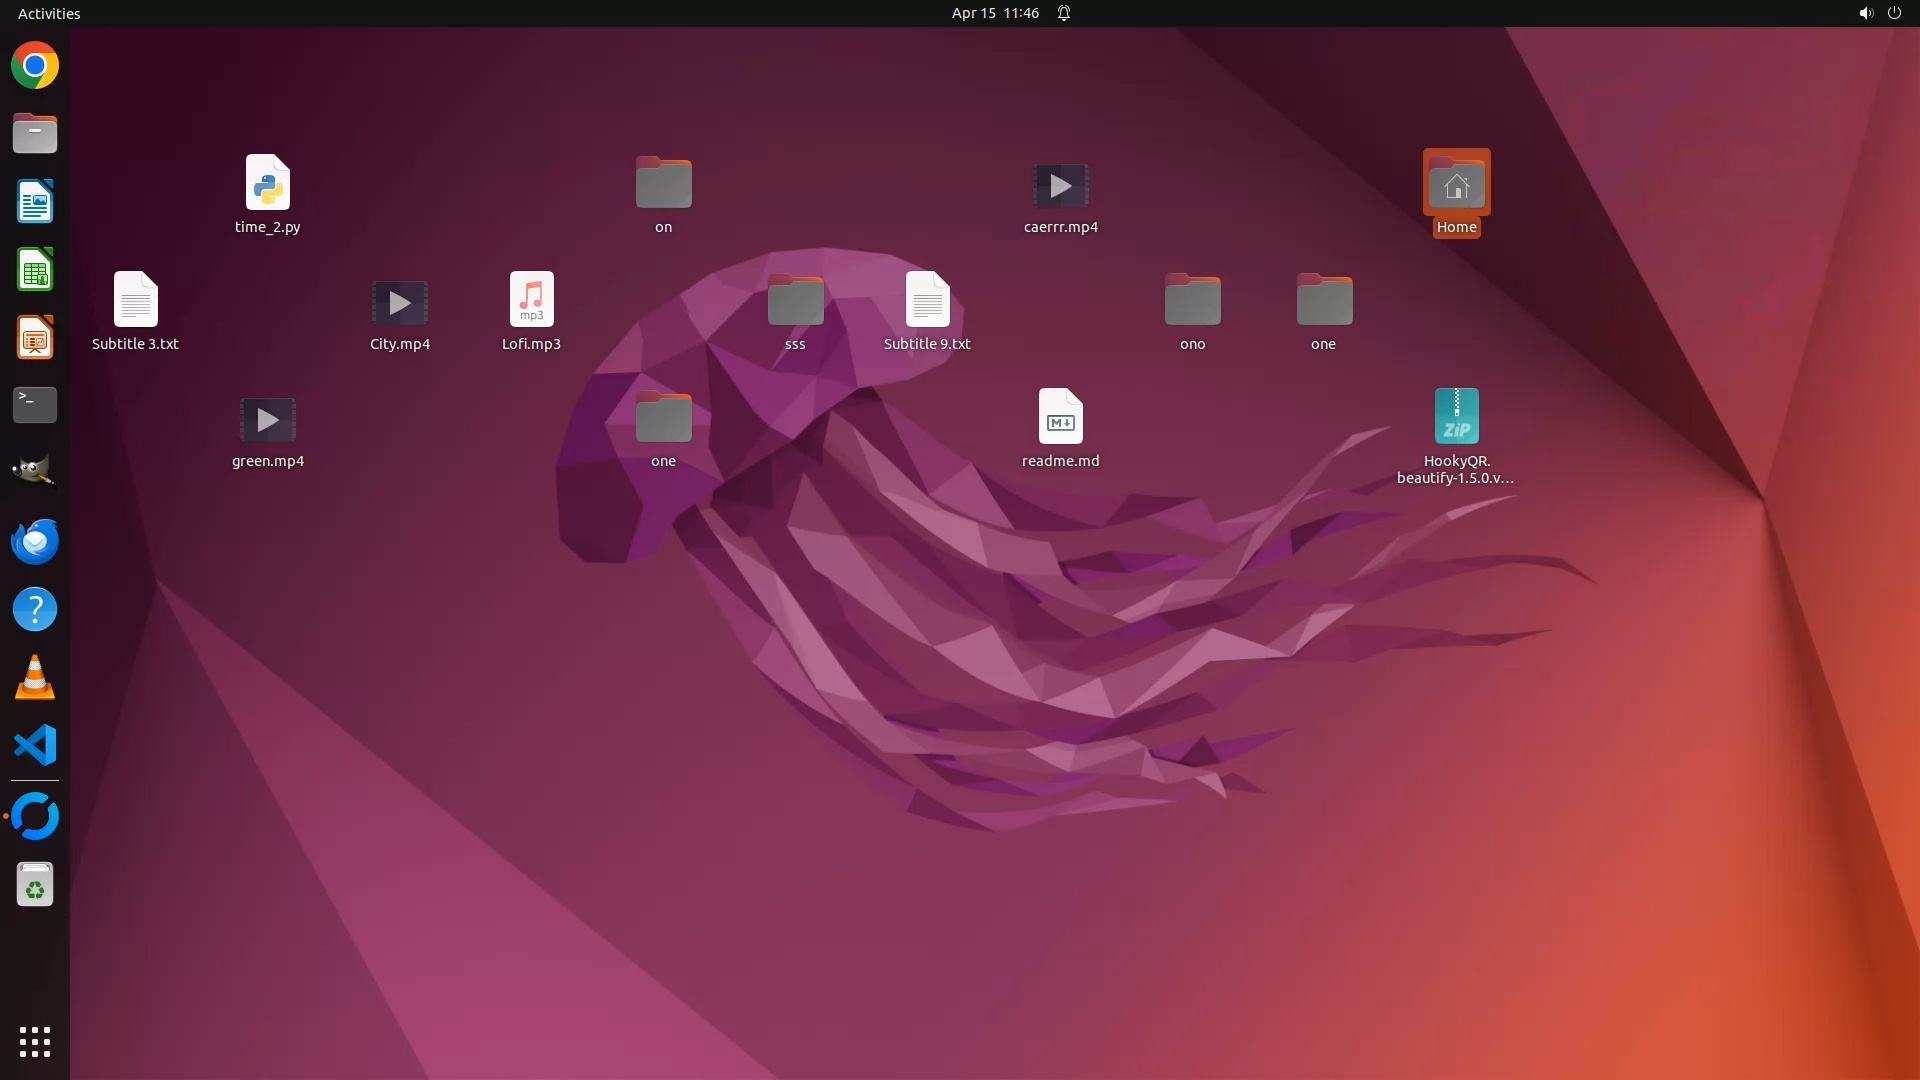Viewport: 1920px width, 1080px height.
Task: Launch VLC media player
Action: click(x=35, y=678)
